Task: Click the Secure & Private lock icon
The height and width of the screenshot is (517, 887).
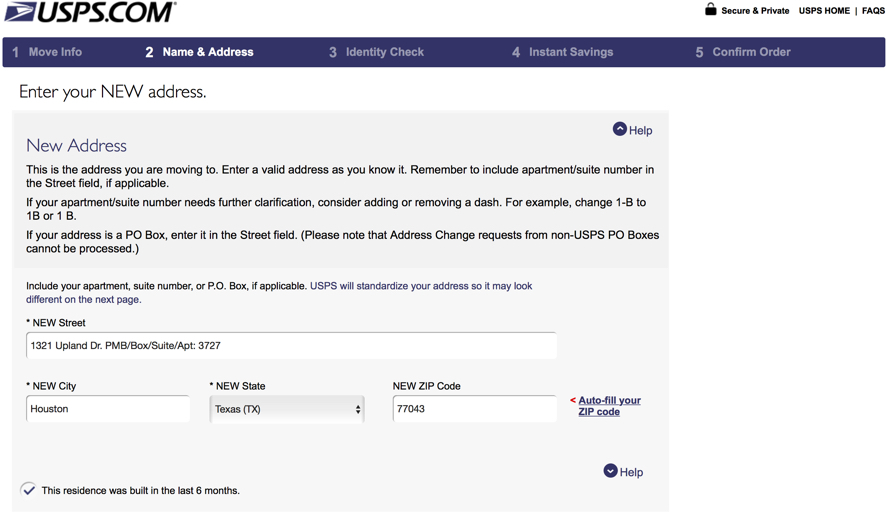Action: pyautogui.click(x=711, y=9)
